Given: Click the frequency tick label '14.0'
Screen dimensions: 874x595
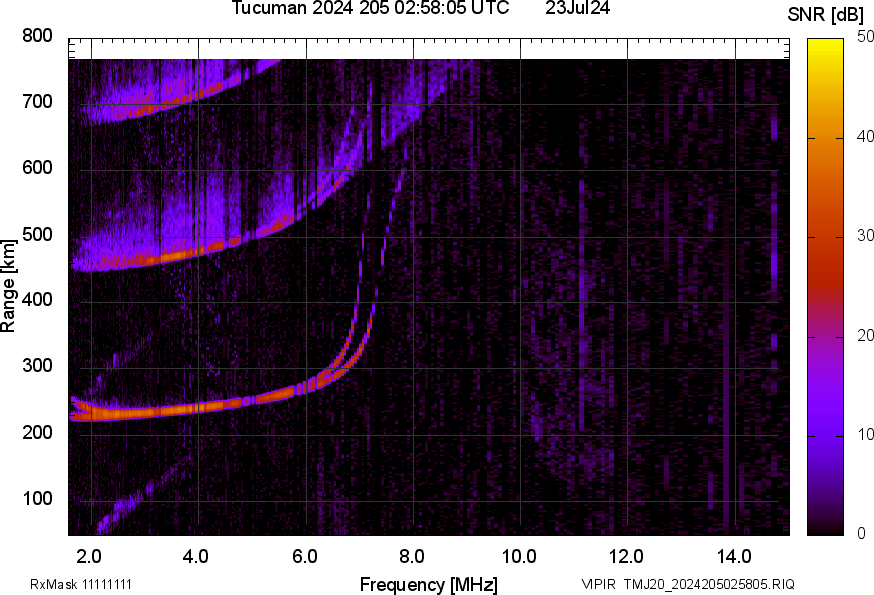Looking at the screenshot, I should click(x=734, y=557).
